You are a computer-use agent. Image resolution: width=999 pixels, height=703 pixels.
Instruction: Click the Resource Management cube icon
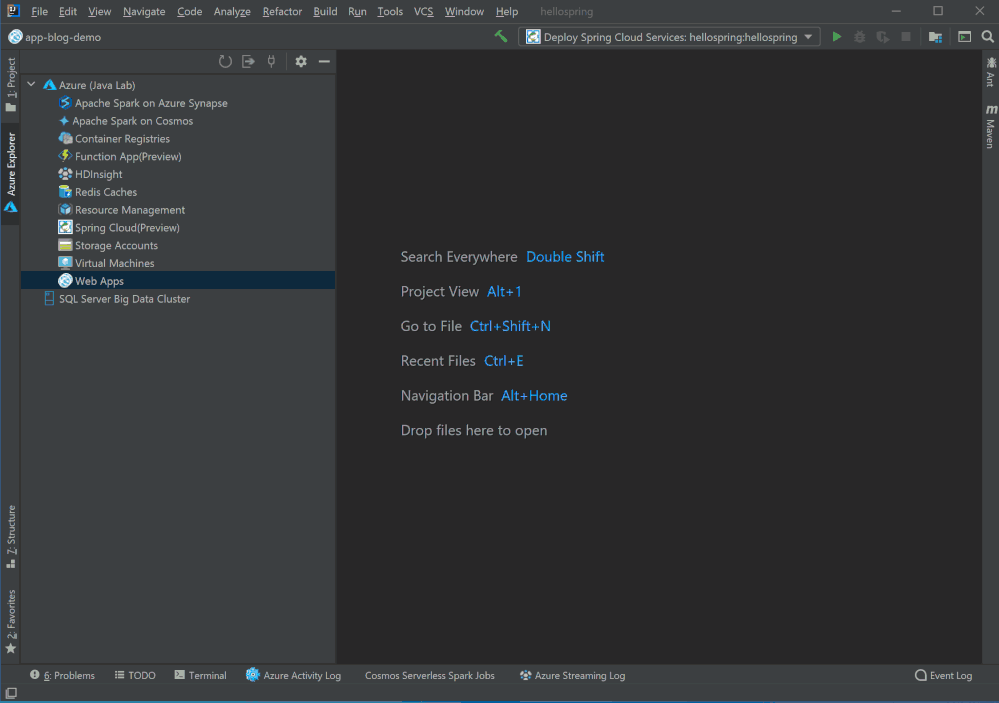(x=65, y=210)
